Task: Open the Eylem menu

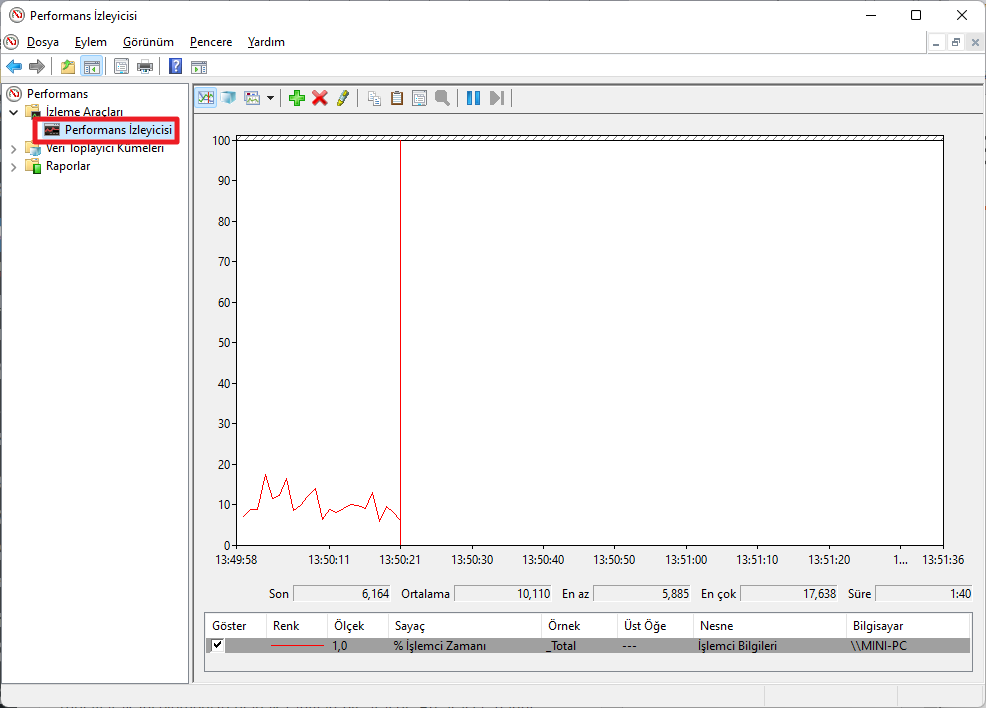Action: click(90, 42)
